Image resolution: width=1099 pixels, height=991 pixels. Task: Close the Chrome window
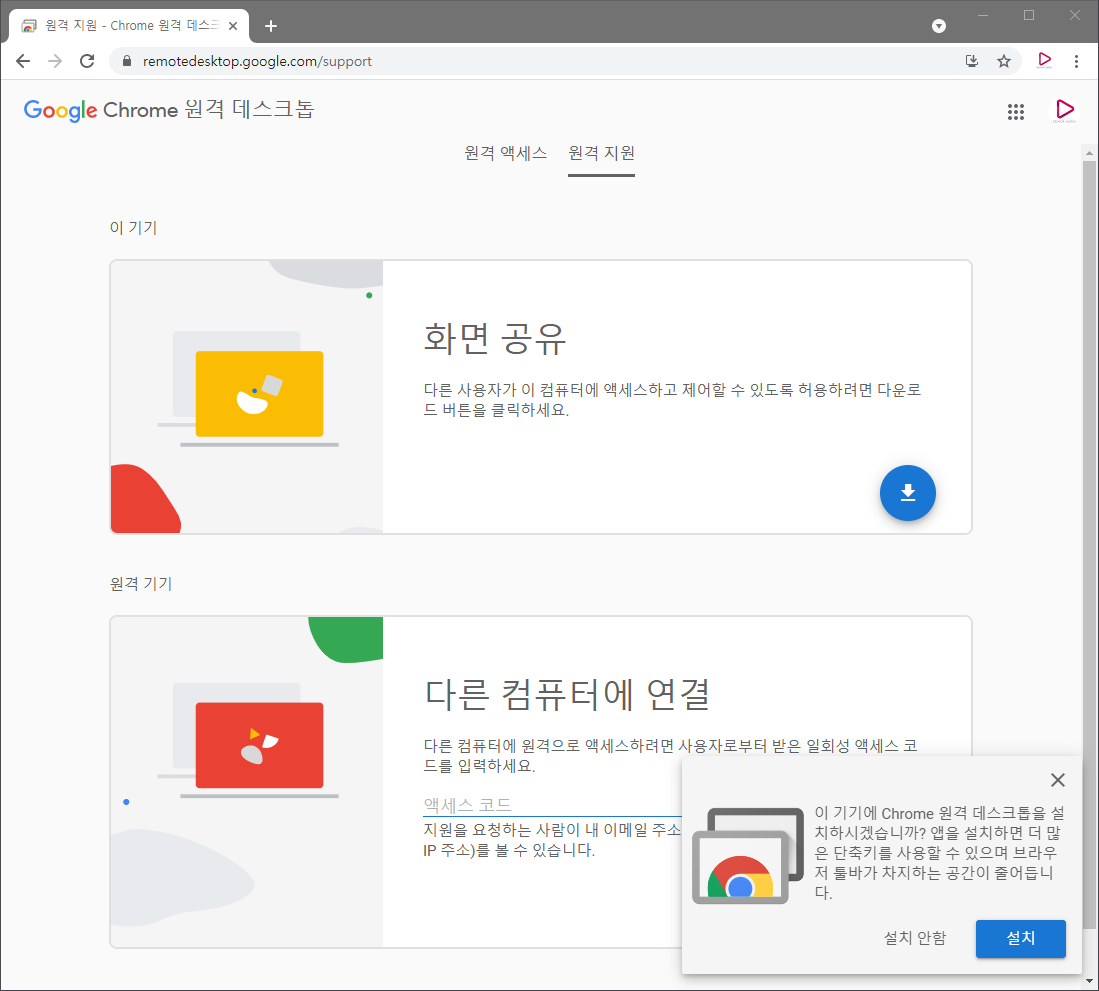click(1074, 15)
